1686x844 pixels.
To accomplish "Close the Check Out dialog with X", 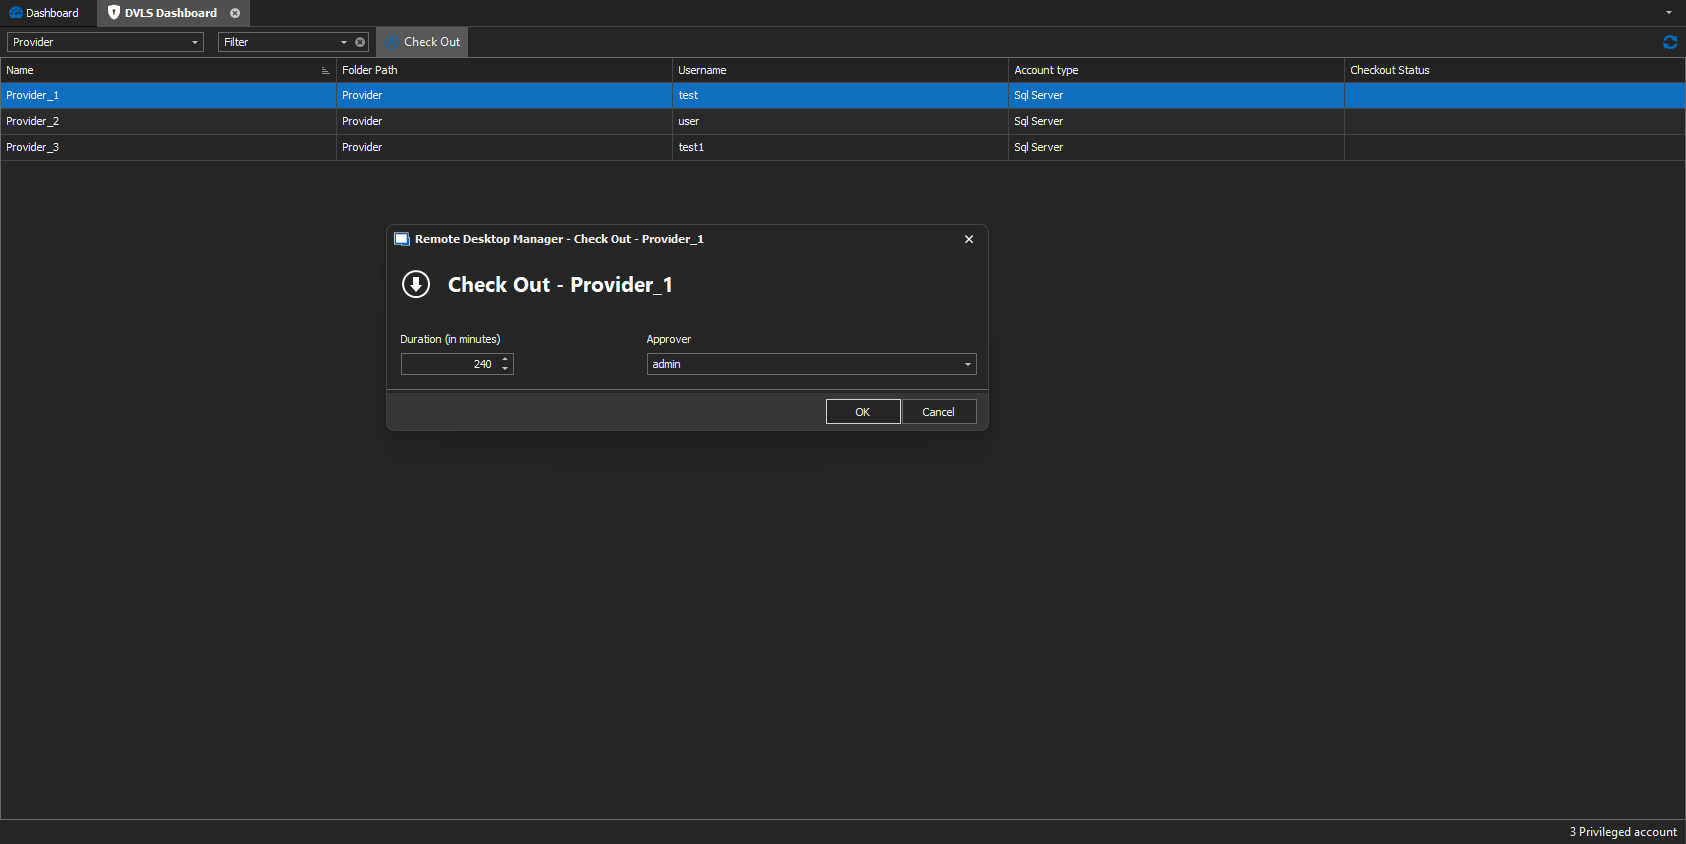I will (968, 240).
